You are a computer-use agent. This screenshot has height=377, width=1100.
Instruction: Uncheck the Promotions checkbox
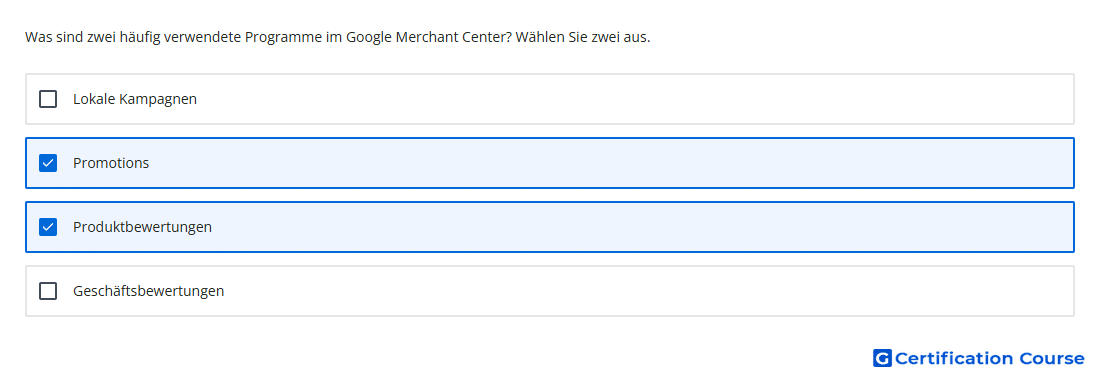(x=48, y=163)
